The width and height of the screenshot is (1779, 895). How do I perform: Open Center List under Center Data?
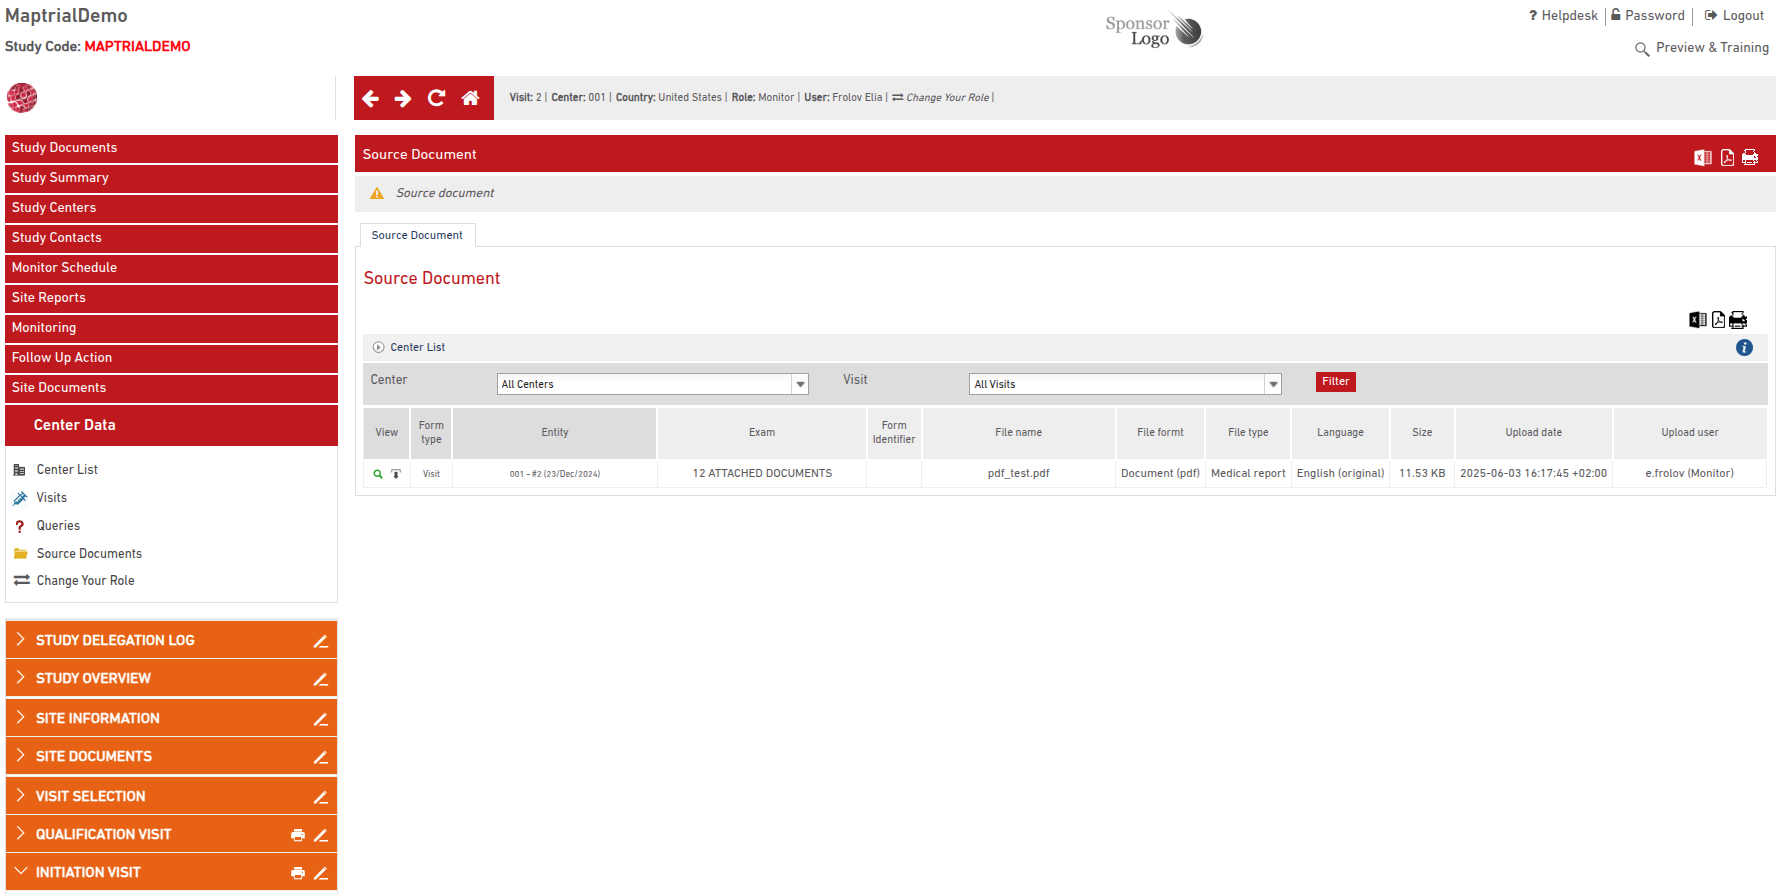67,470
